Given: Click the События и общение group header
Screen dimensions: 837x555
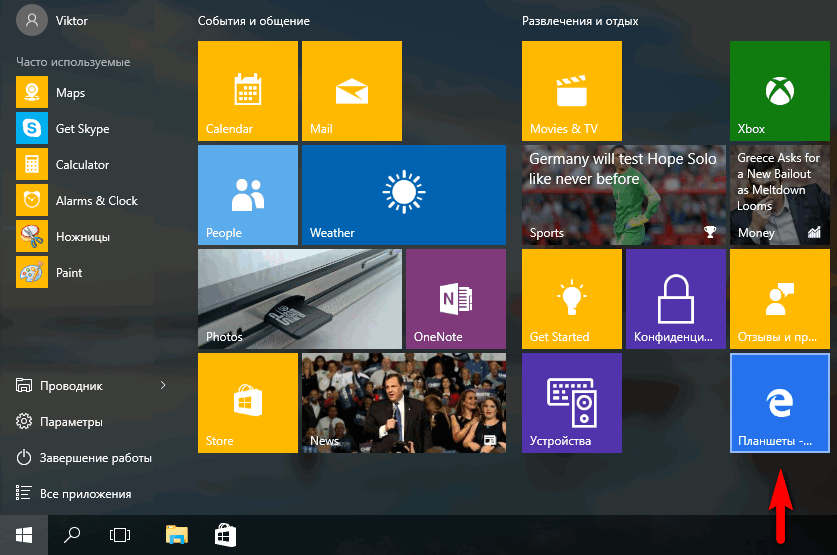Looking at the screenshot, I should click(254, 21).
